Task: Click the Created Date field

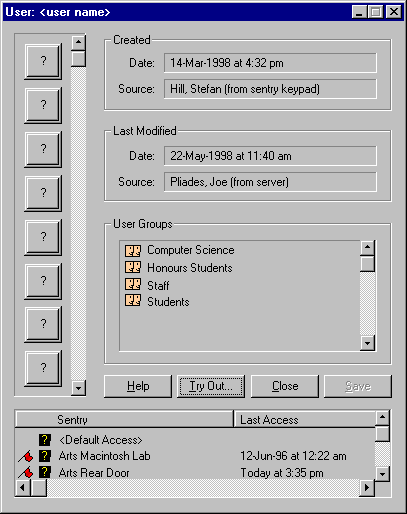Action: coord(270,63)
